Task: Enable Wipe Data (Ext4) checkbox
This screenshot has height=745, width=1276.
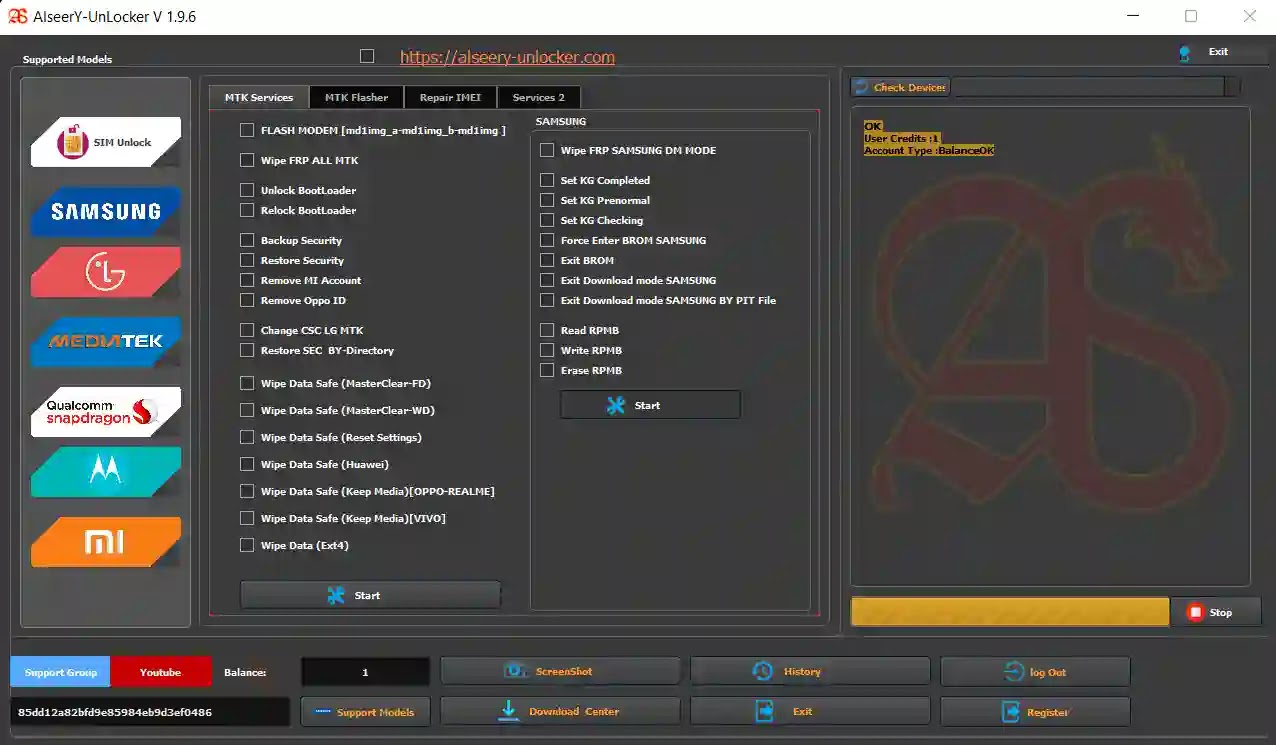Action: pos(247,545)
